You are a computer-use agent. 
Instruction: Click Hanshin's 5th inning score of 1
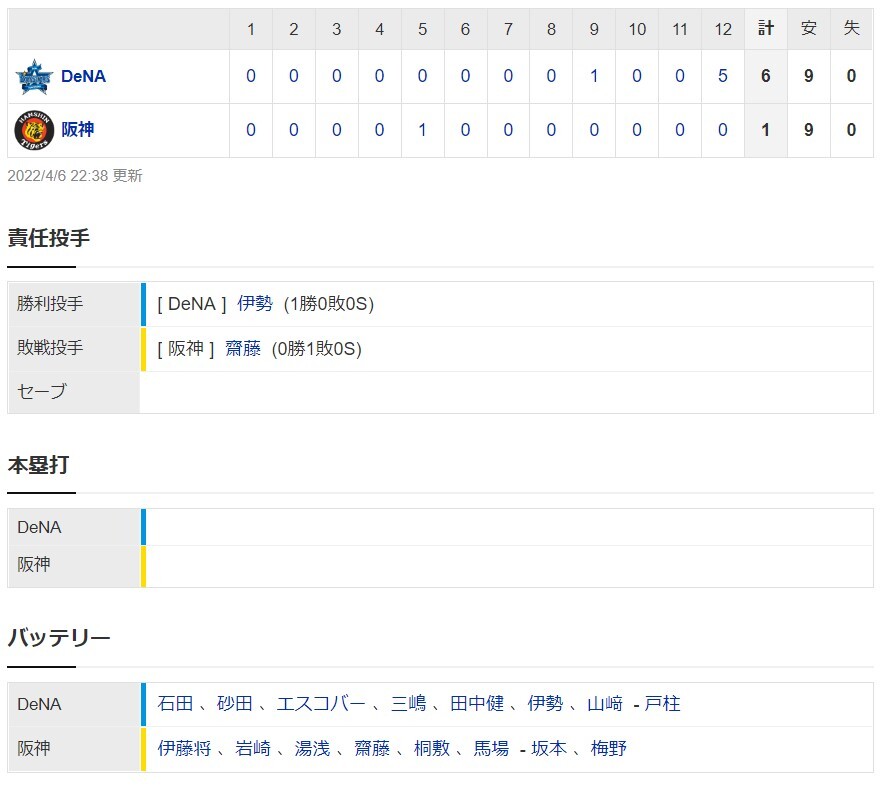(x=422, y=130)
